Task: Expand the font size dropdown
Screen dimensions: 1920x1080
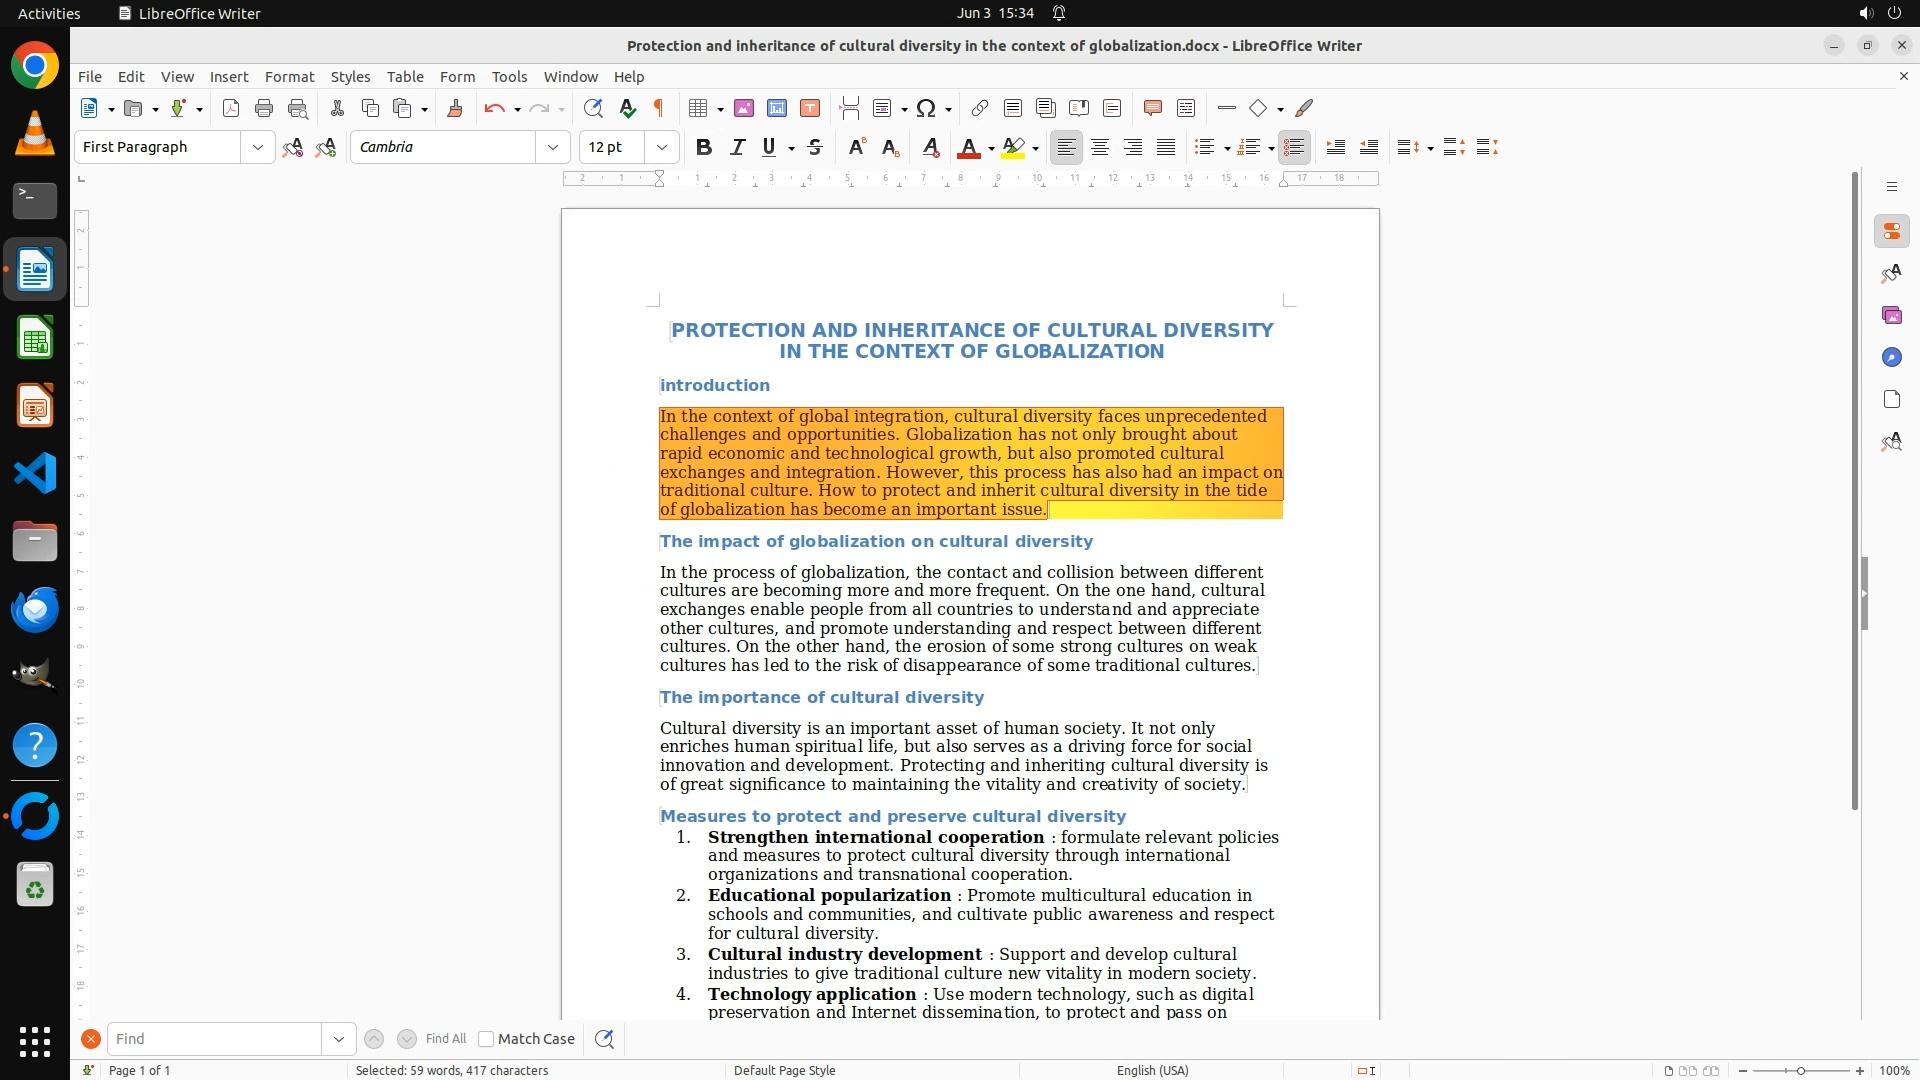Action: tap(661, 148)
